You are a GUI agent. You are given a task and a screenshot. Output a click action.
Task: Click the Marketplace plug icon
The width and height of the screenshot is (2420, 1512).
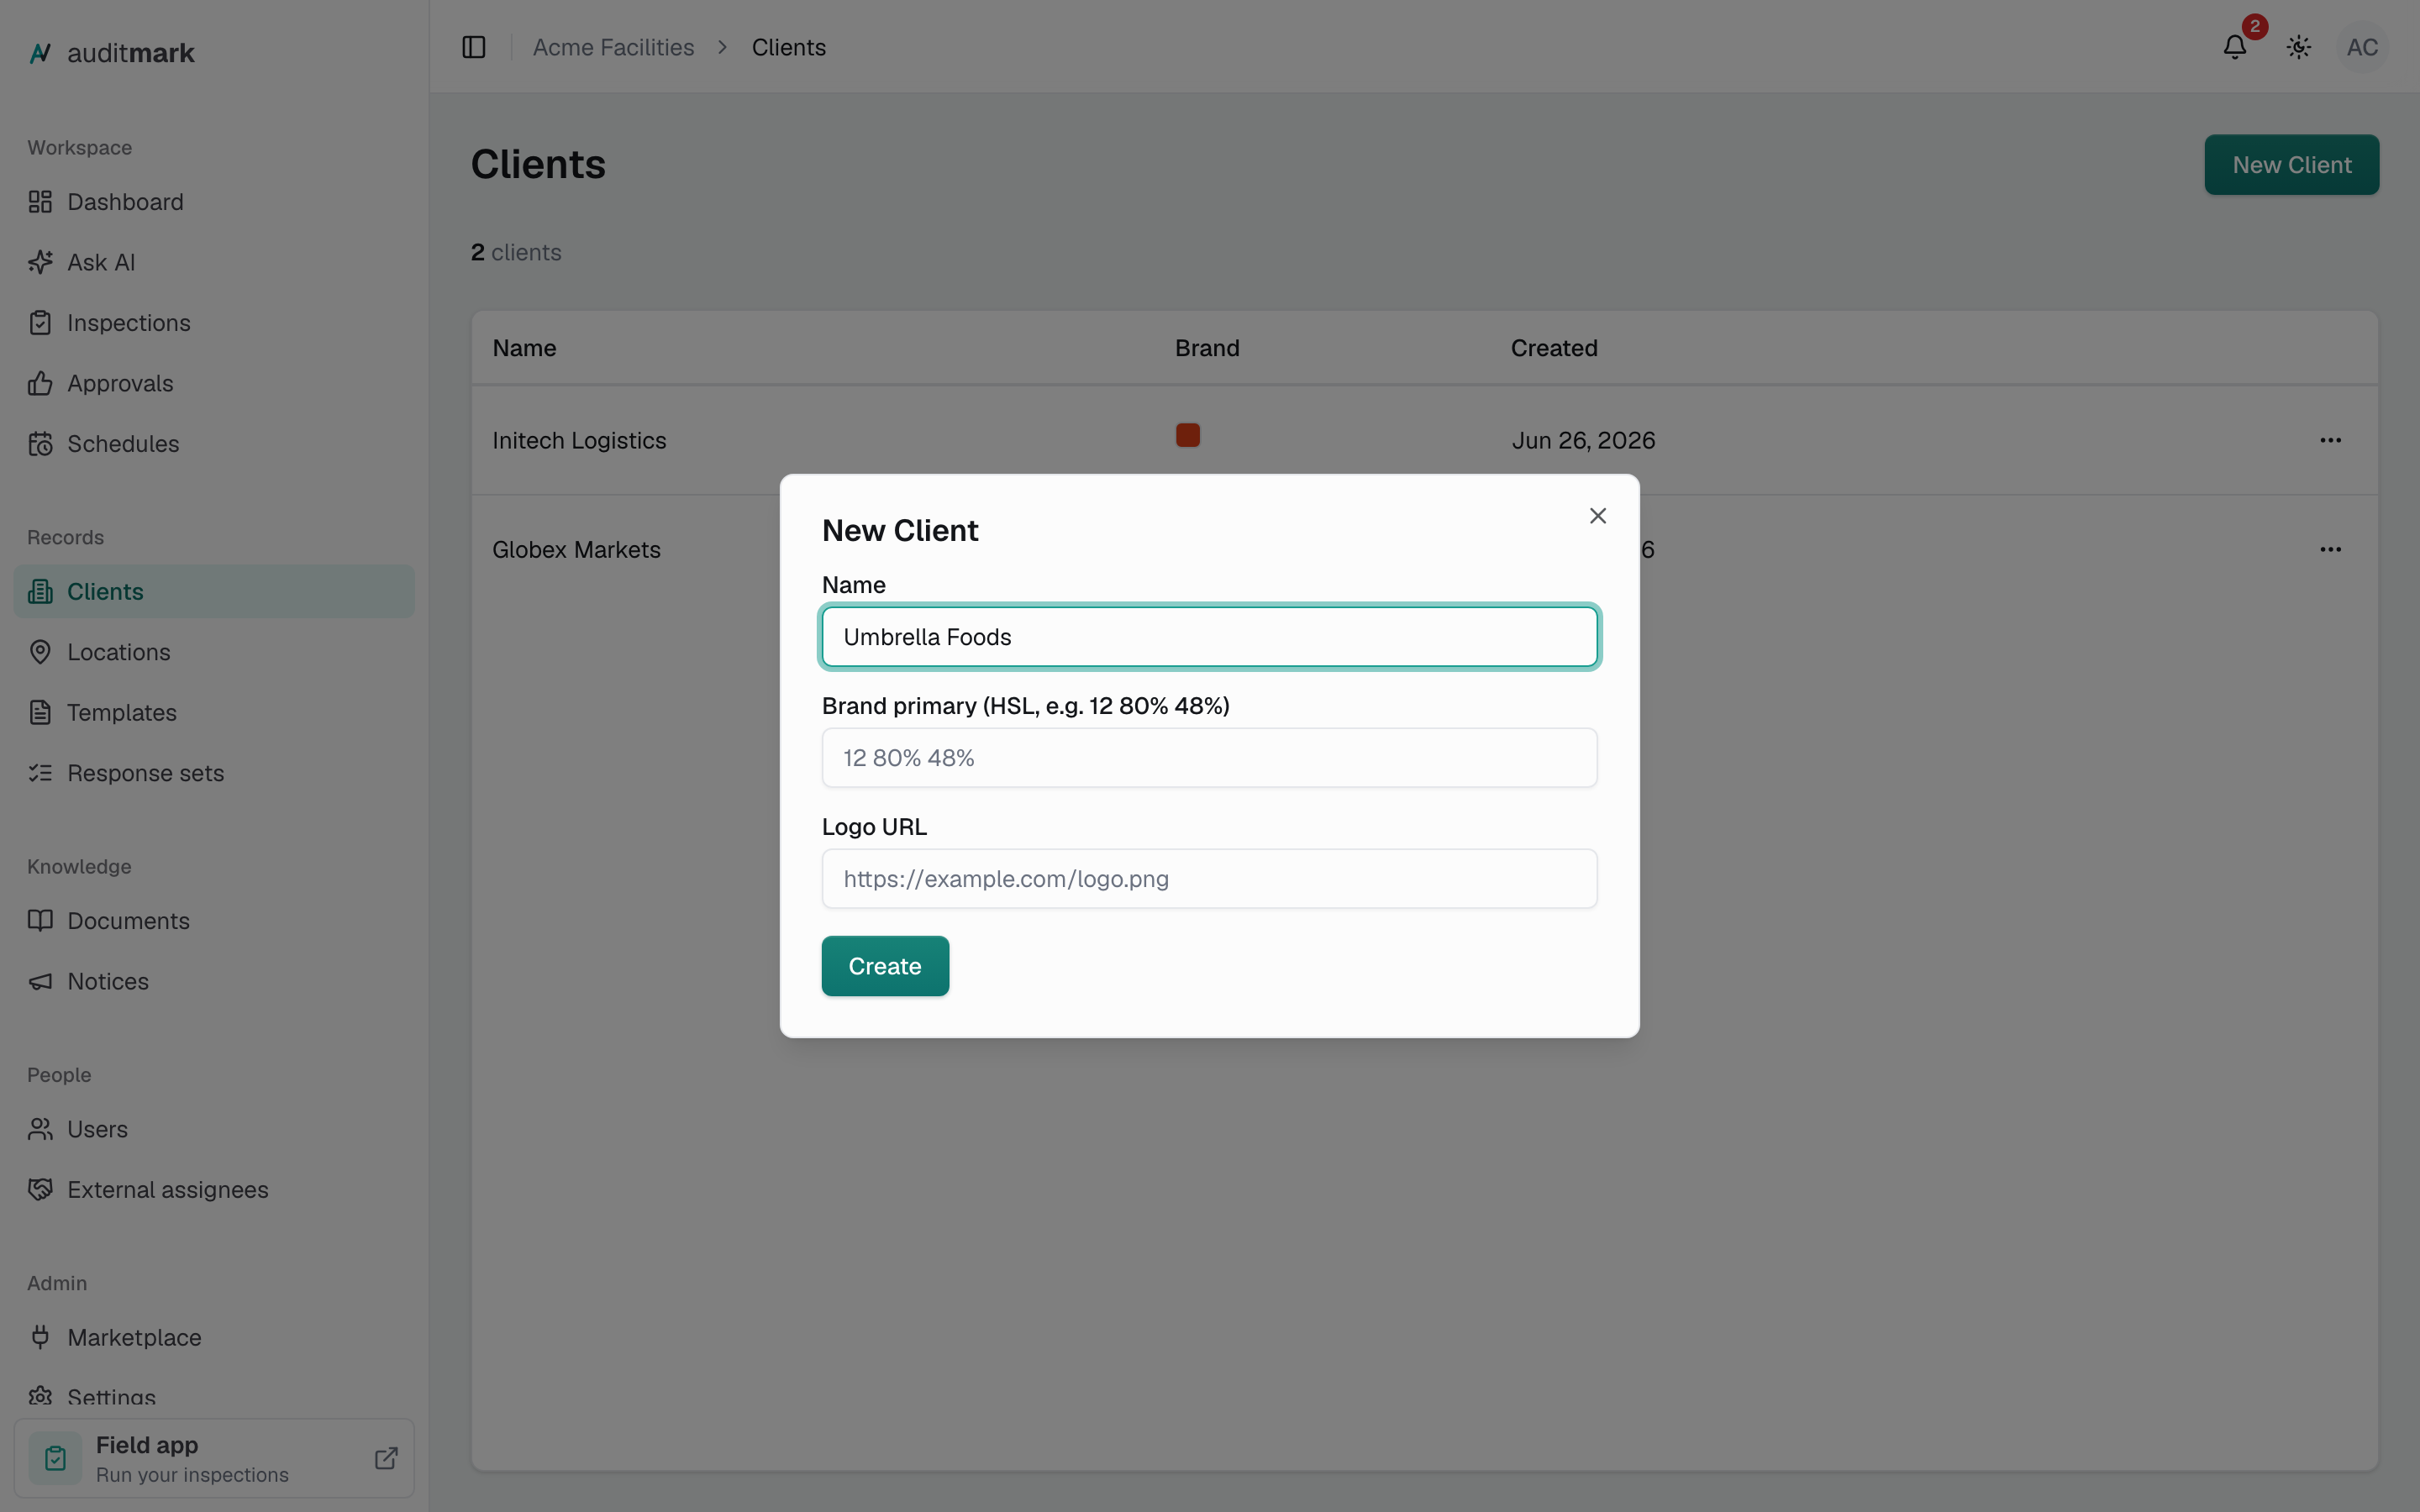(x=40, y=1338)
